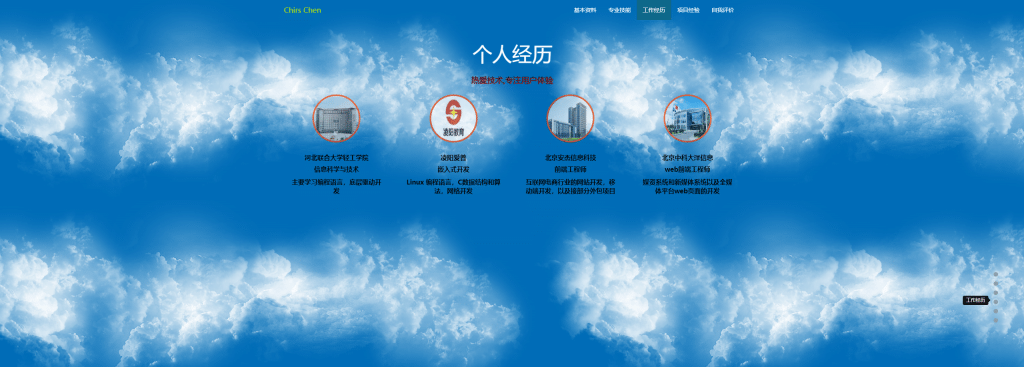Open the 项目经验 navigation tab
Viewport: 1024px width, 367px height.
tap(688, 10)
